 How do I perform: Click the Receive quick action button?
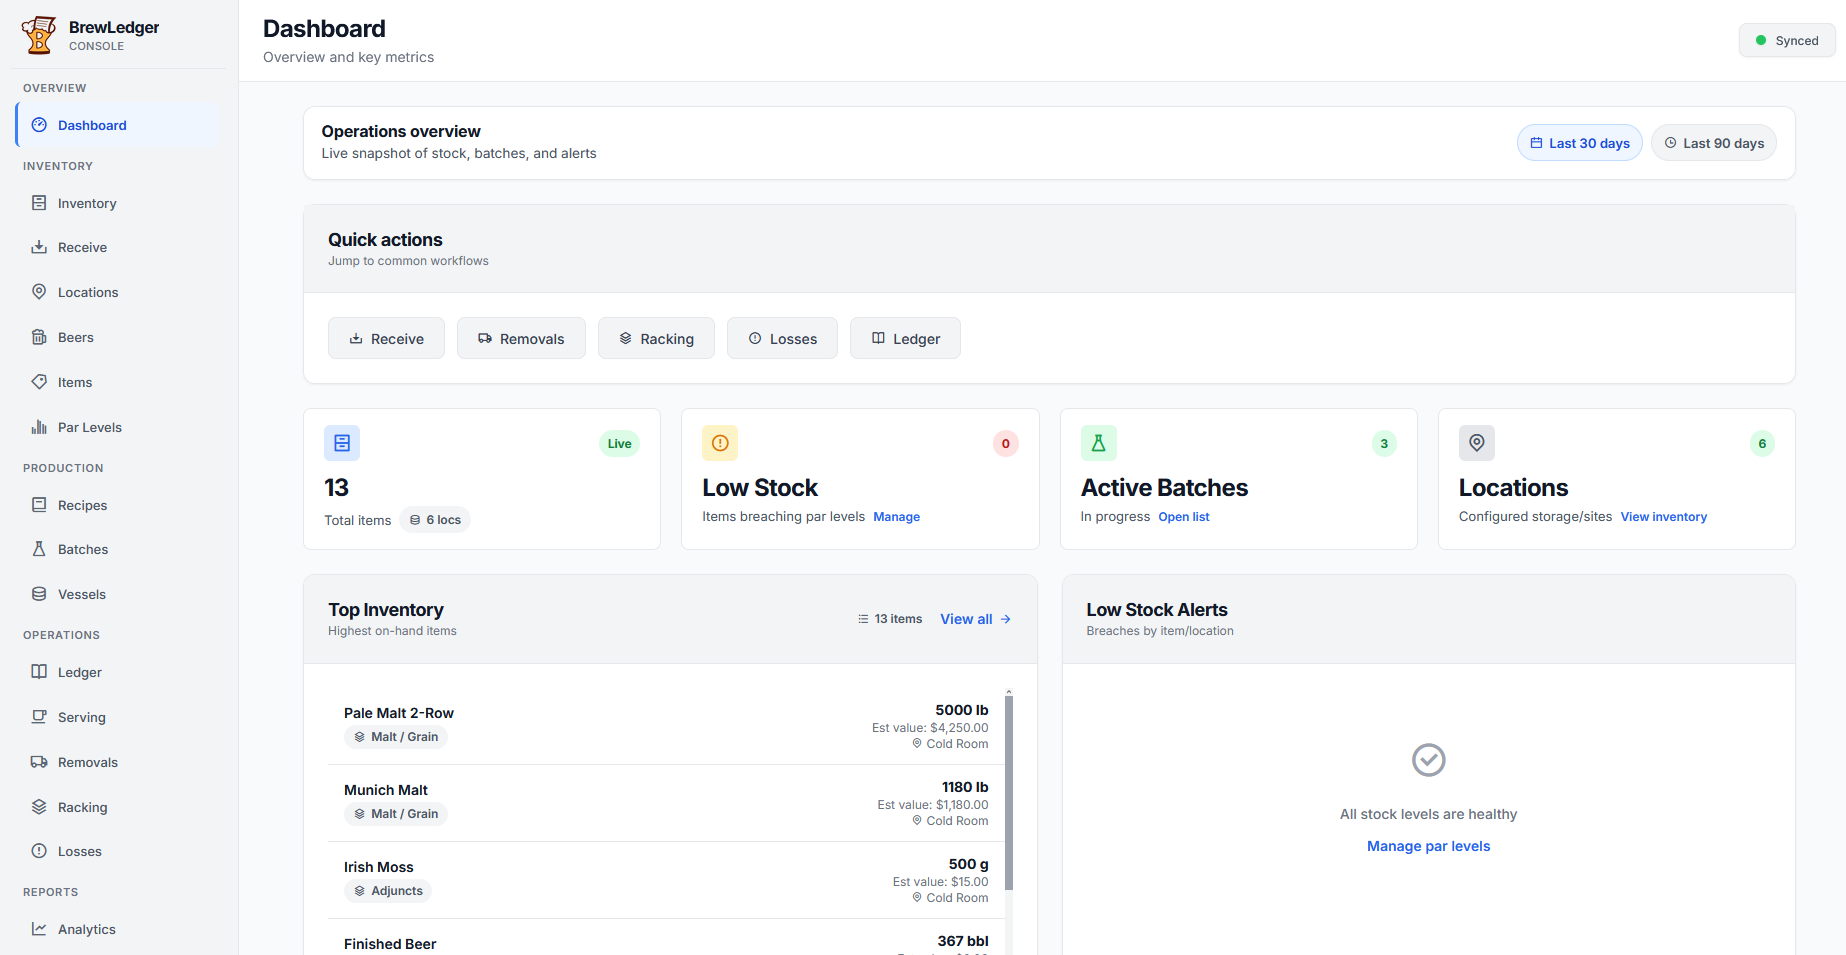coord(386,338)
